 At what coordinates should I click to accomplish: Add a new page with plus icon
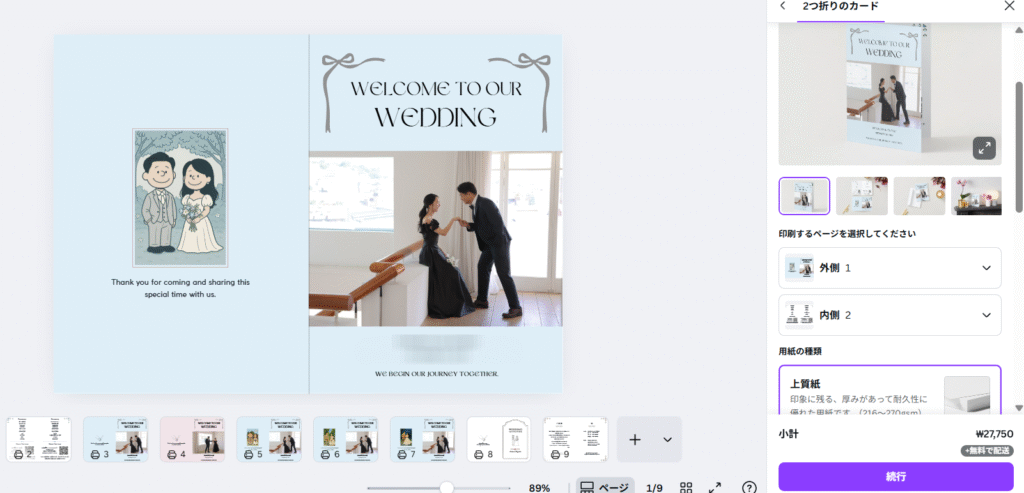pyautogui.click(x=635, y=439)
